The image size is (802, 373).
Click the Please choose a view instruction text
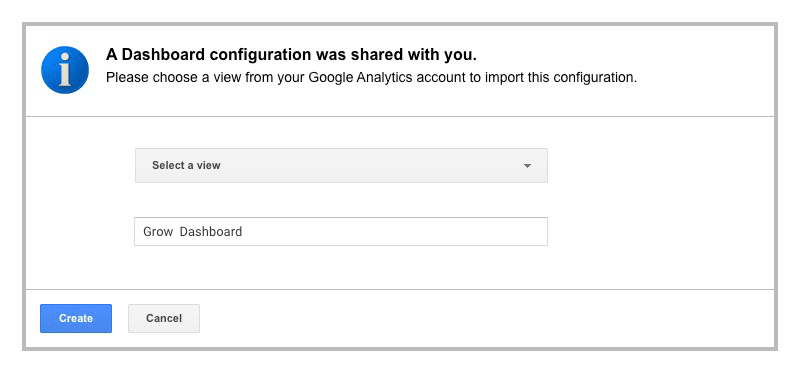[x=371, y=78]
